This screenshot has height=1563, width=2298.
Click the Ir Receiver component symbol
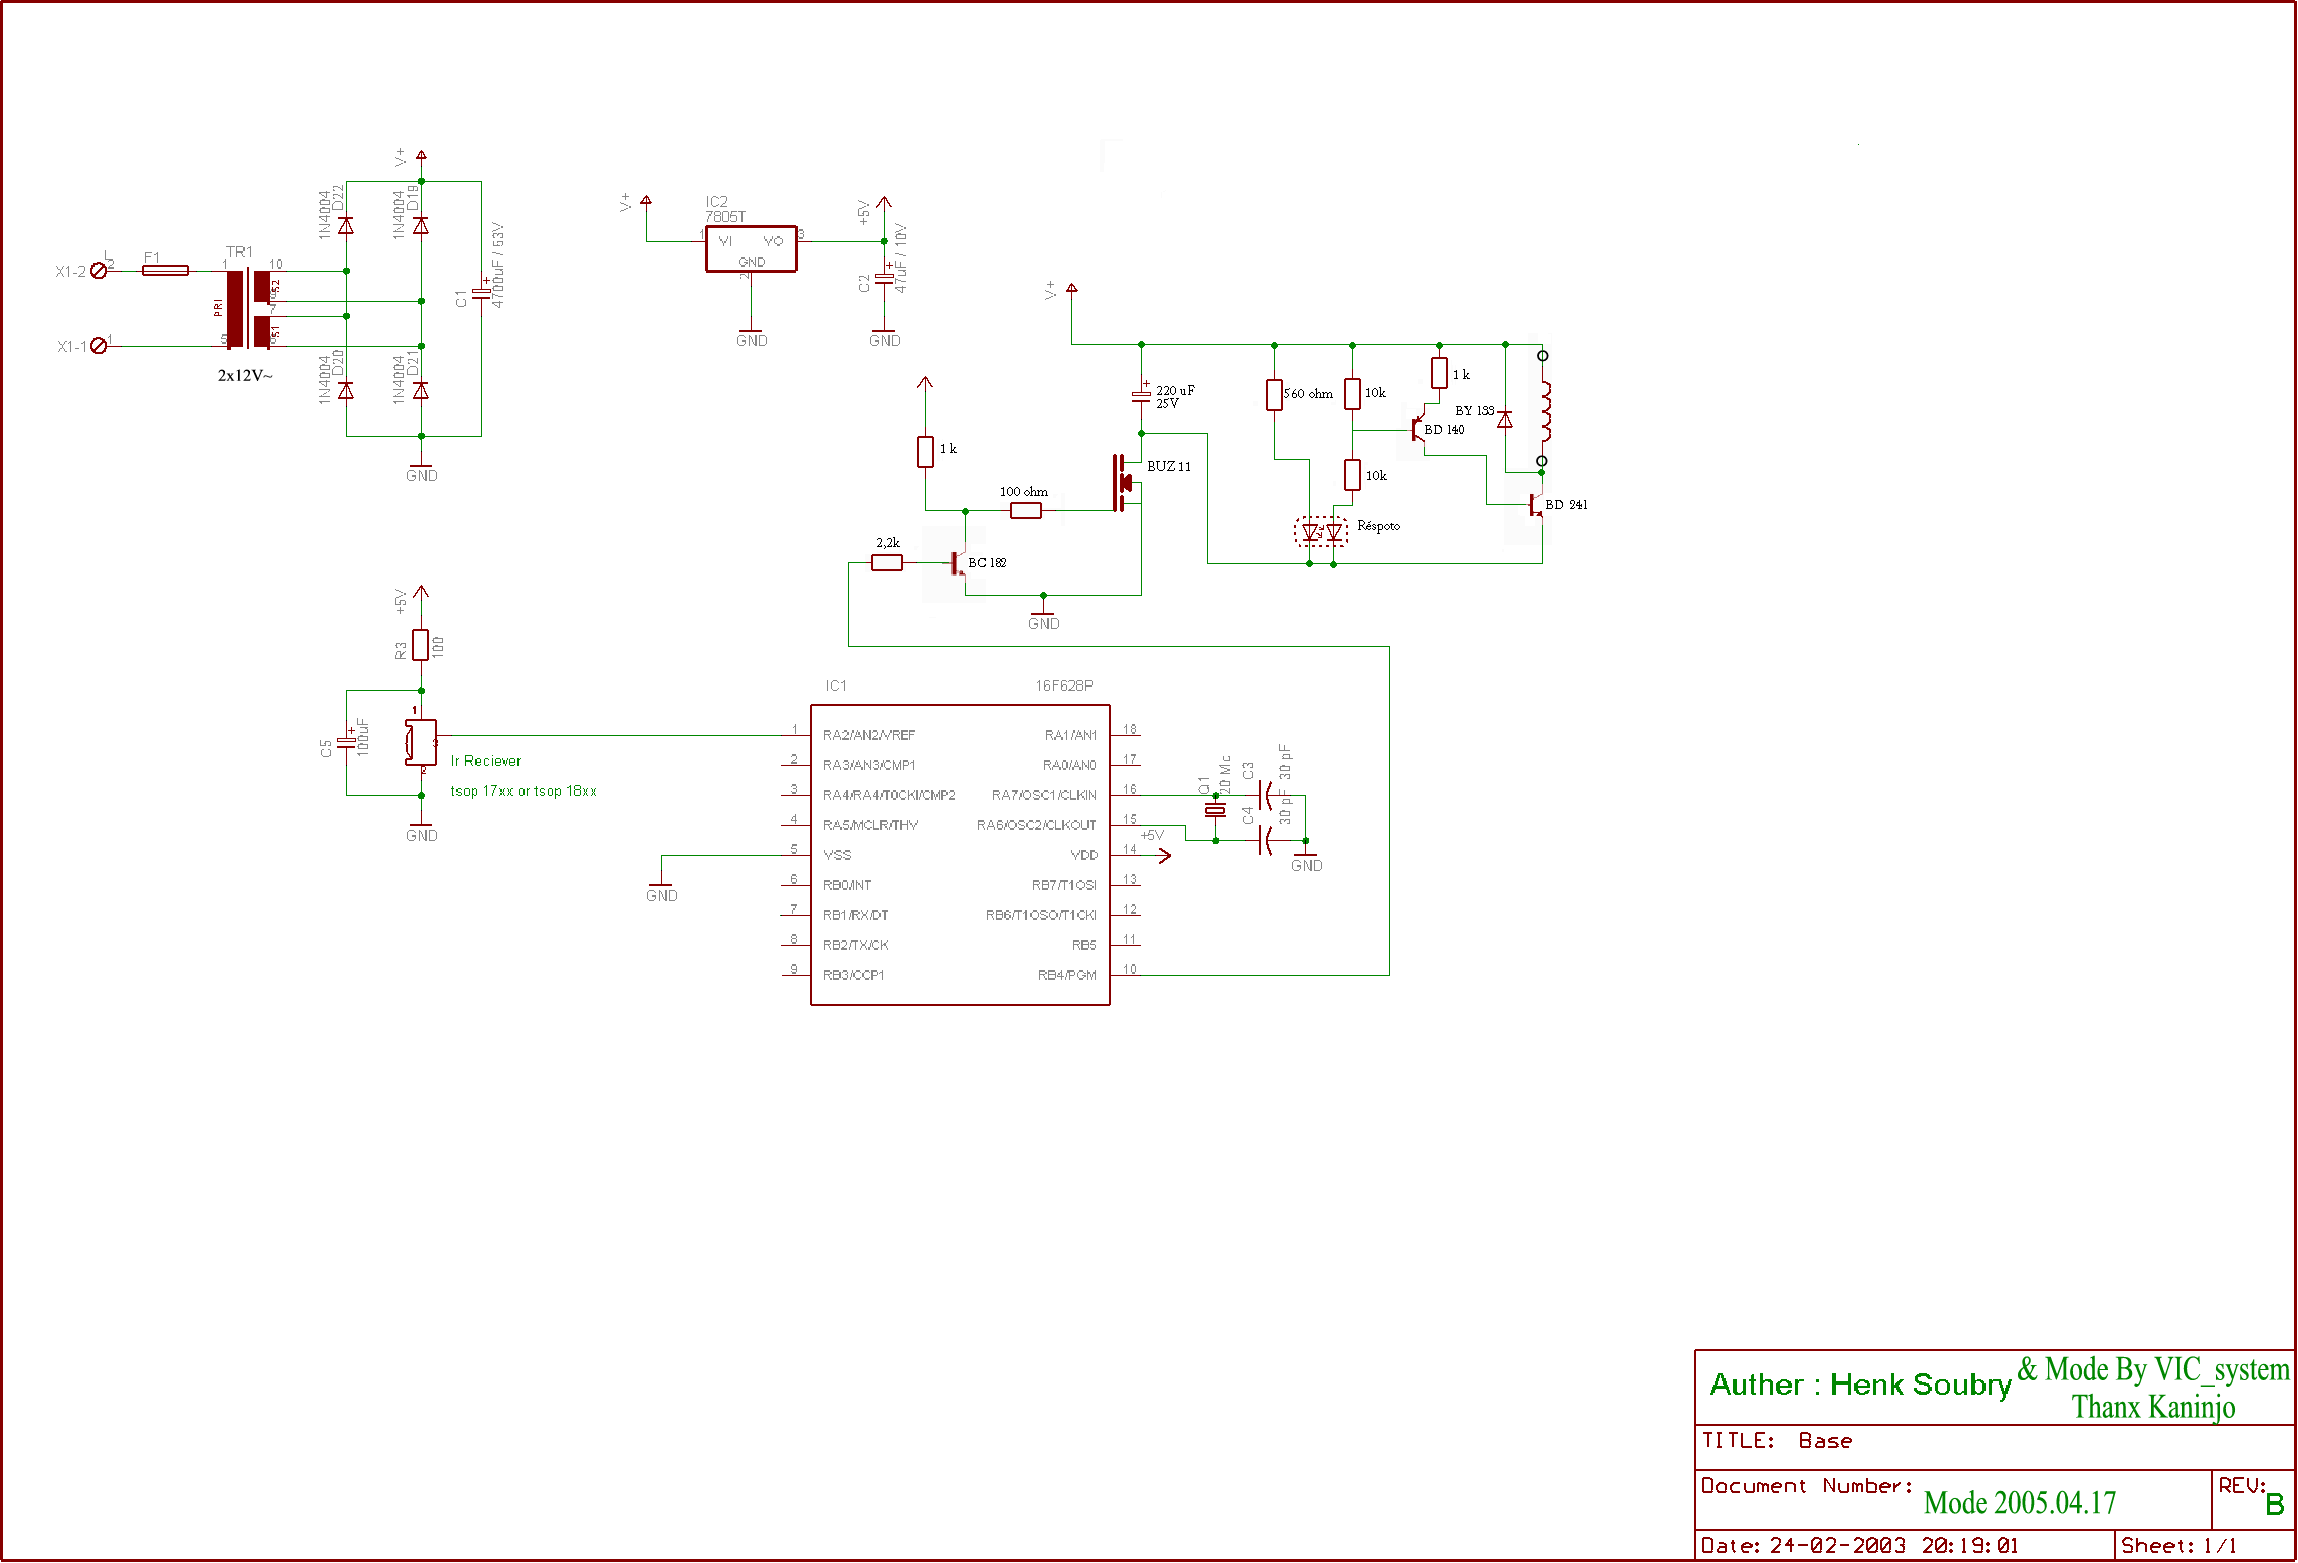point(420,742)
